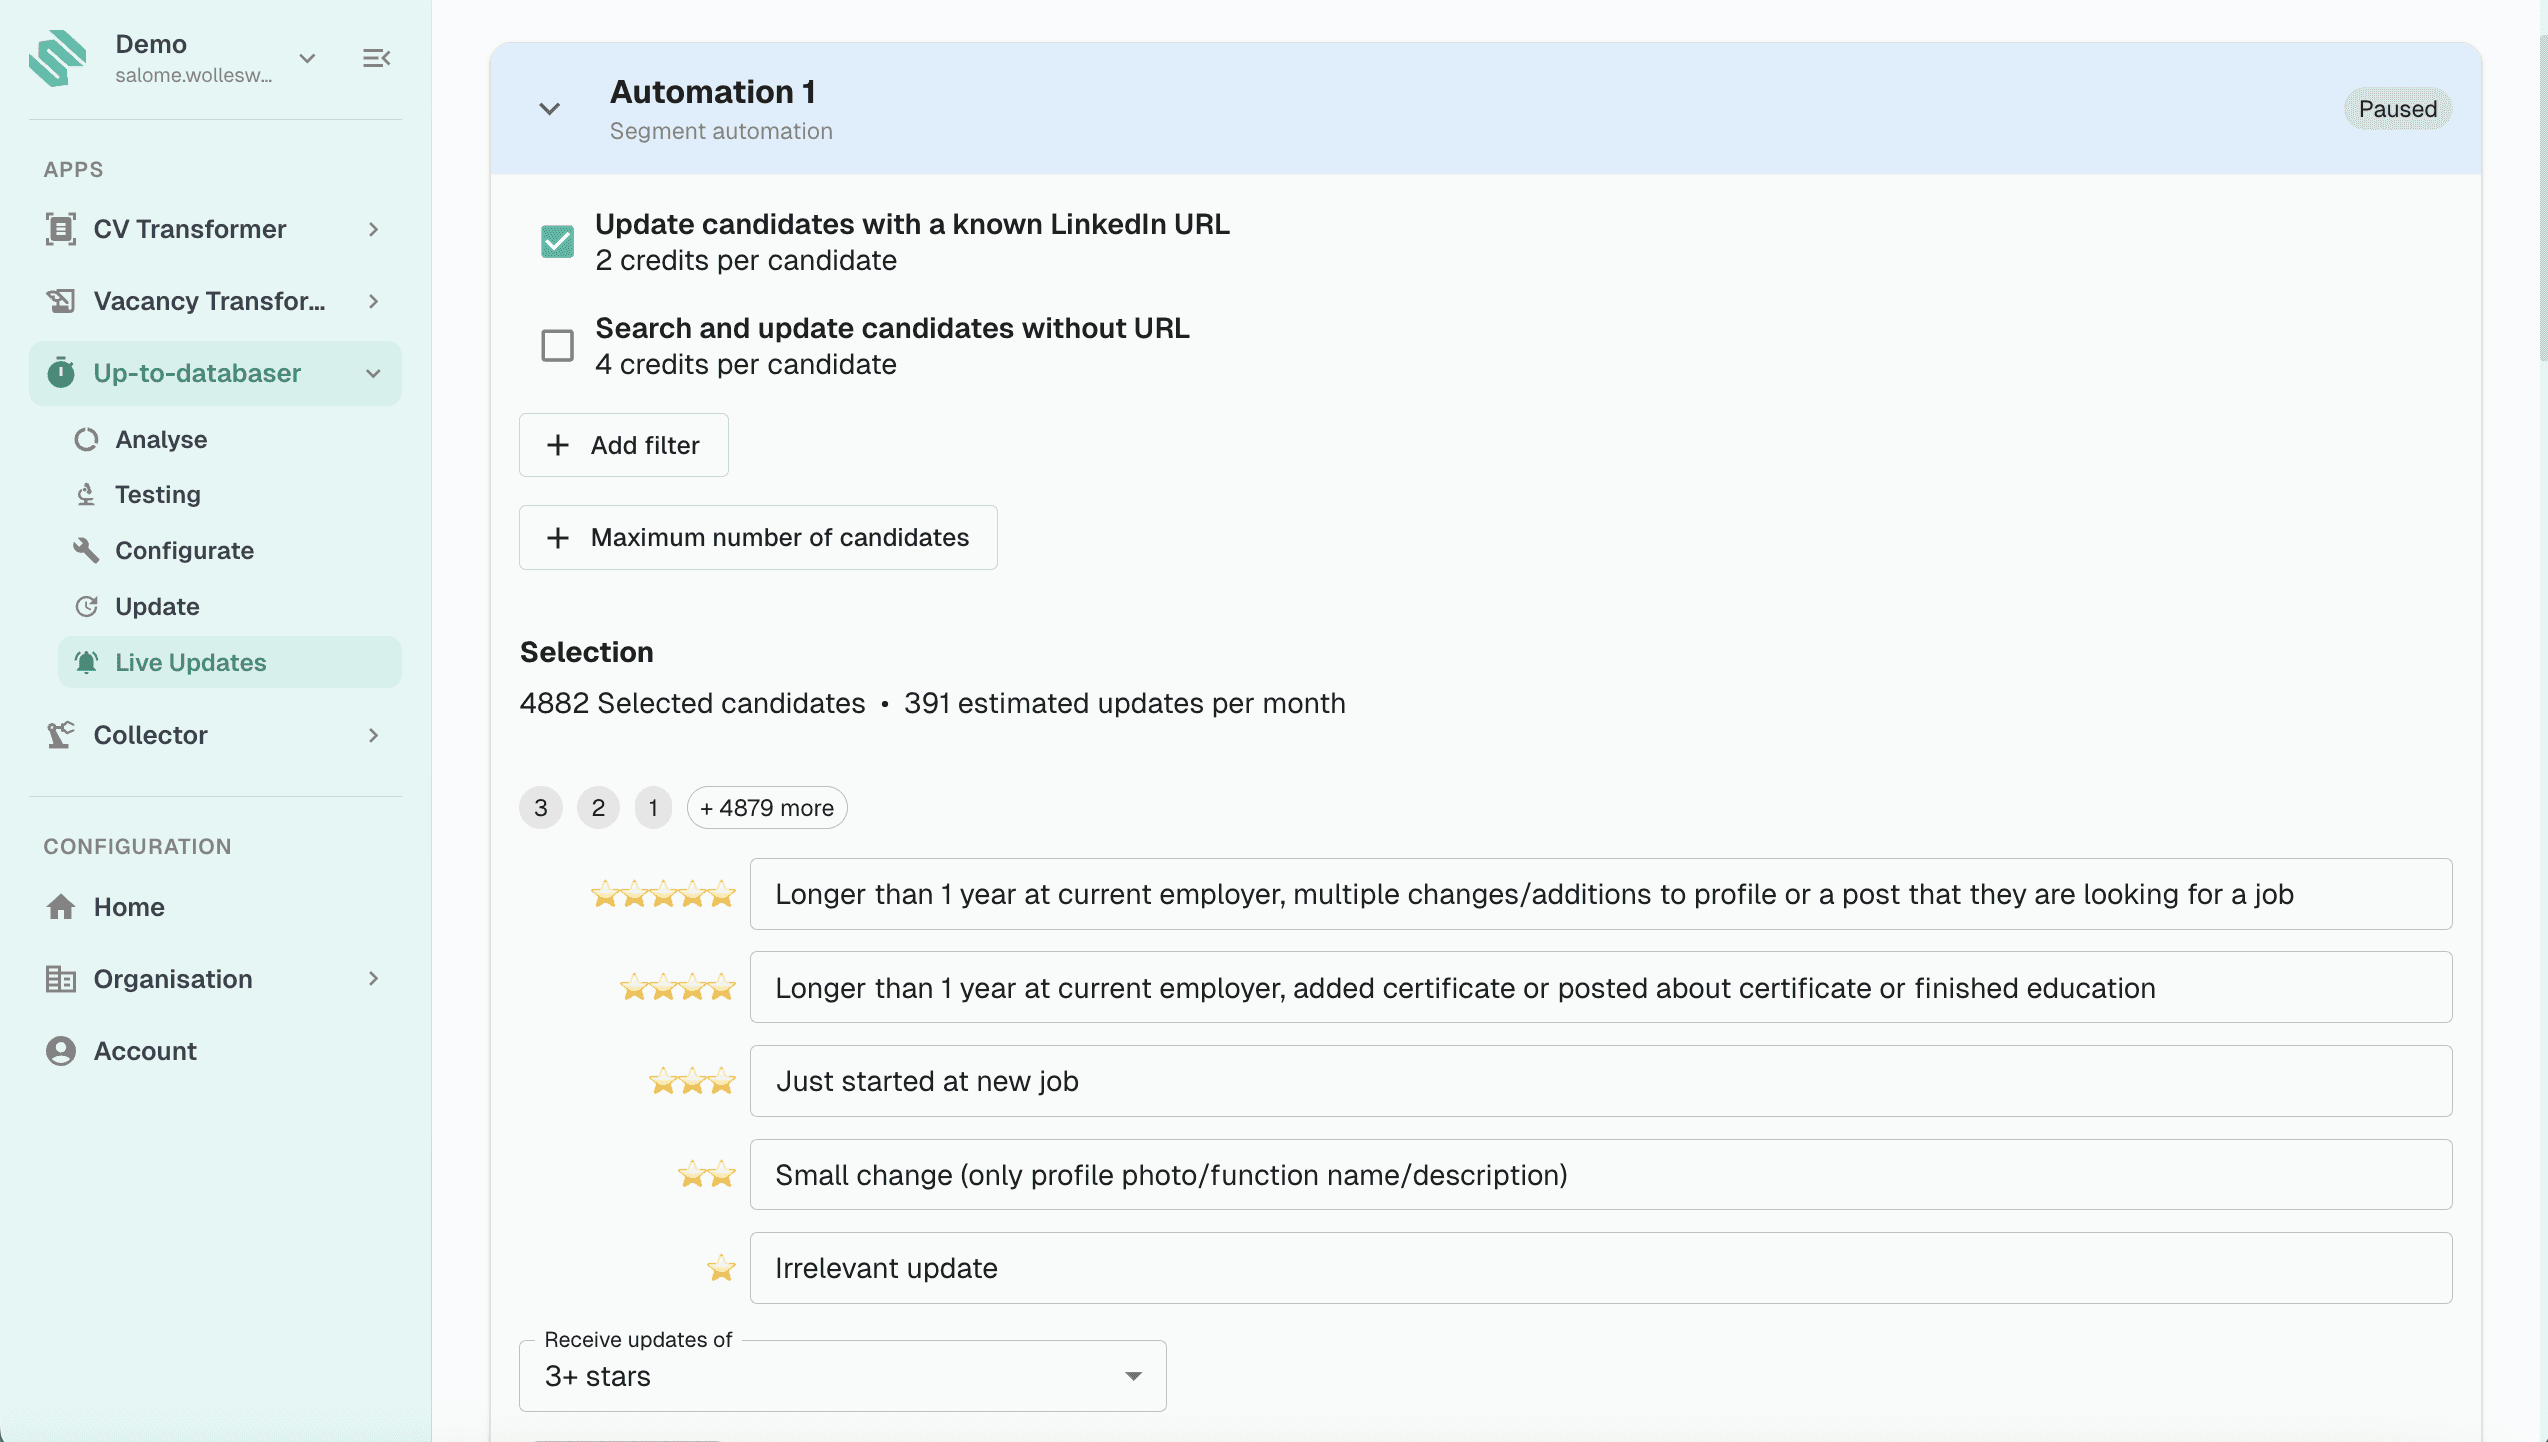The image size is (2548, 1442).
Task: Click the Configurate wrench icon
Action: [86, 550]
